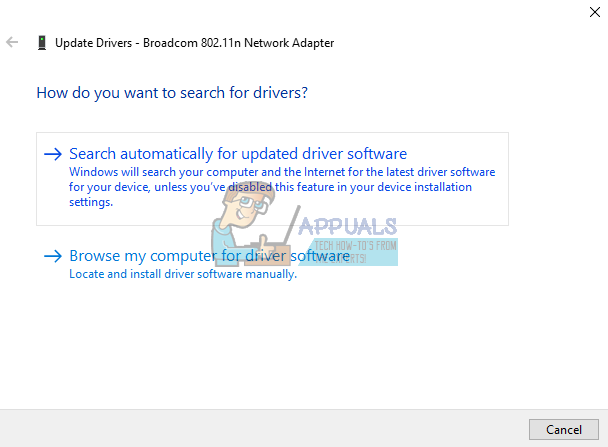This screenshot has height=447, width=608.
Task: Click the text 'Locate and install driver software manually.'
Action: [183, 274]
